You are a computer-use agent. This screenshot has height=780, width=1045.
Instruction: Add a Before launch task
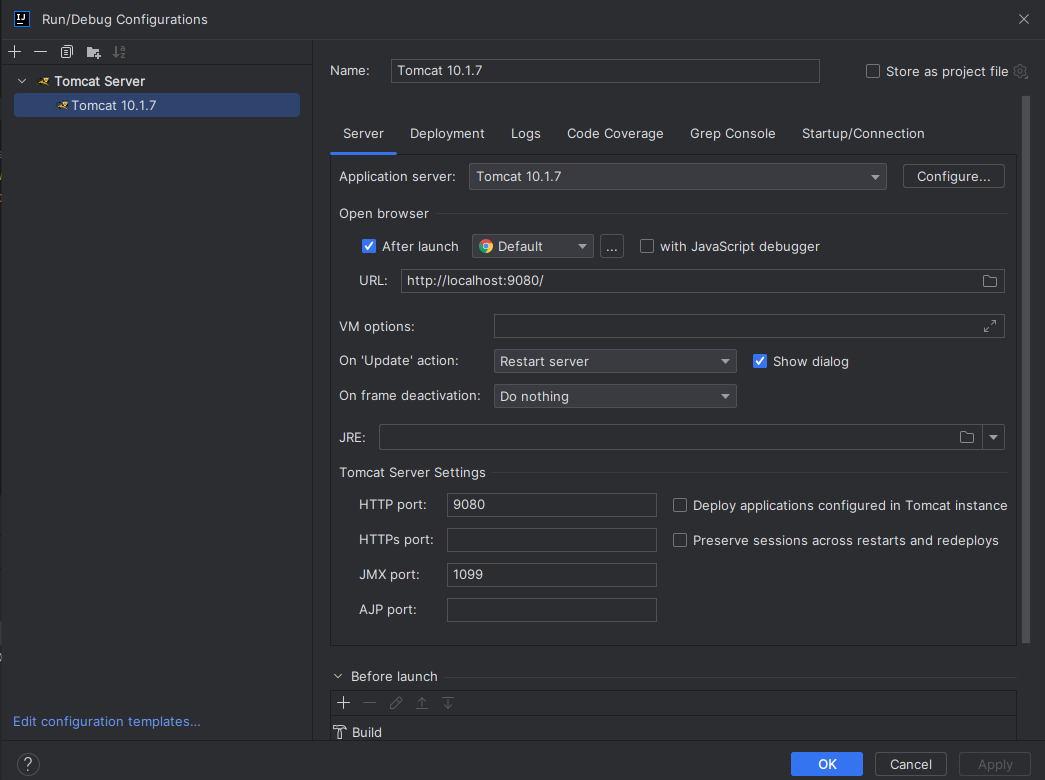pyautogui.click(x=344, y=703)
